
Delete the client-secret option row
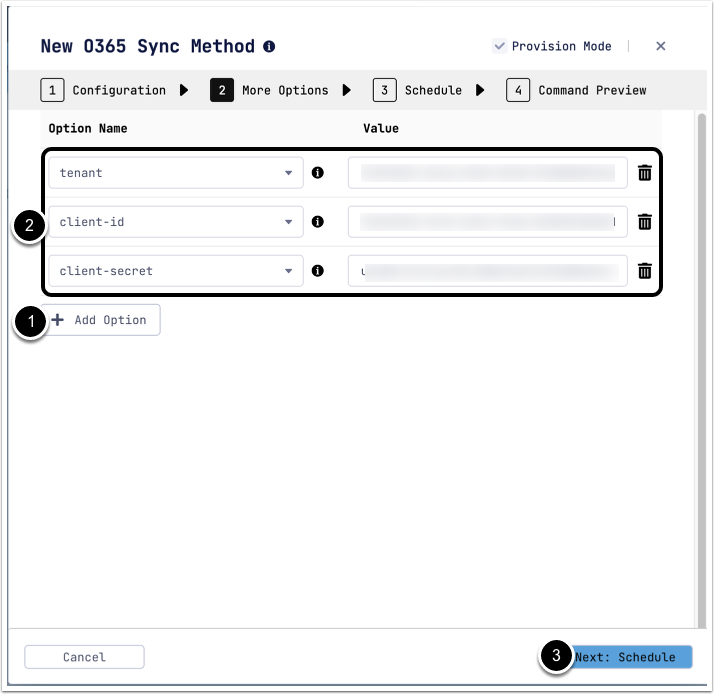[644, 271]
